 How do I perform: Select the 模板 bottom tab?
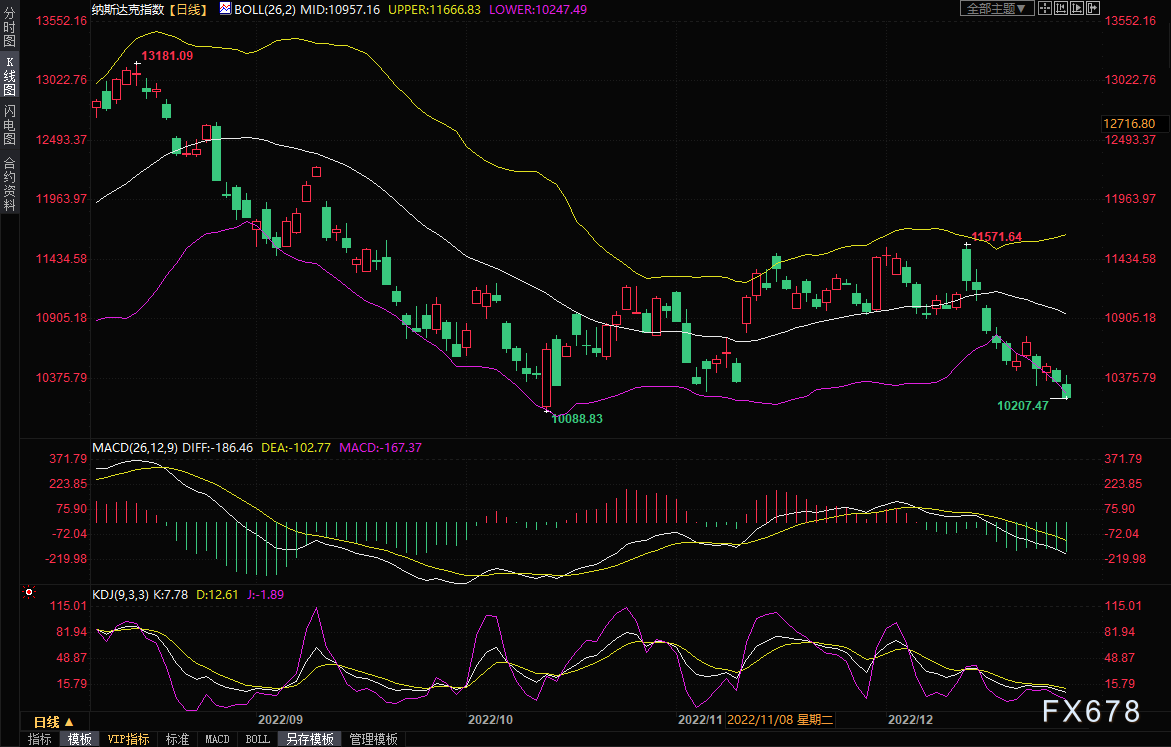[80, 739]
